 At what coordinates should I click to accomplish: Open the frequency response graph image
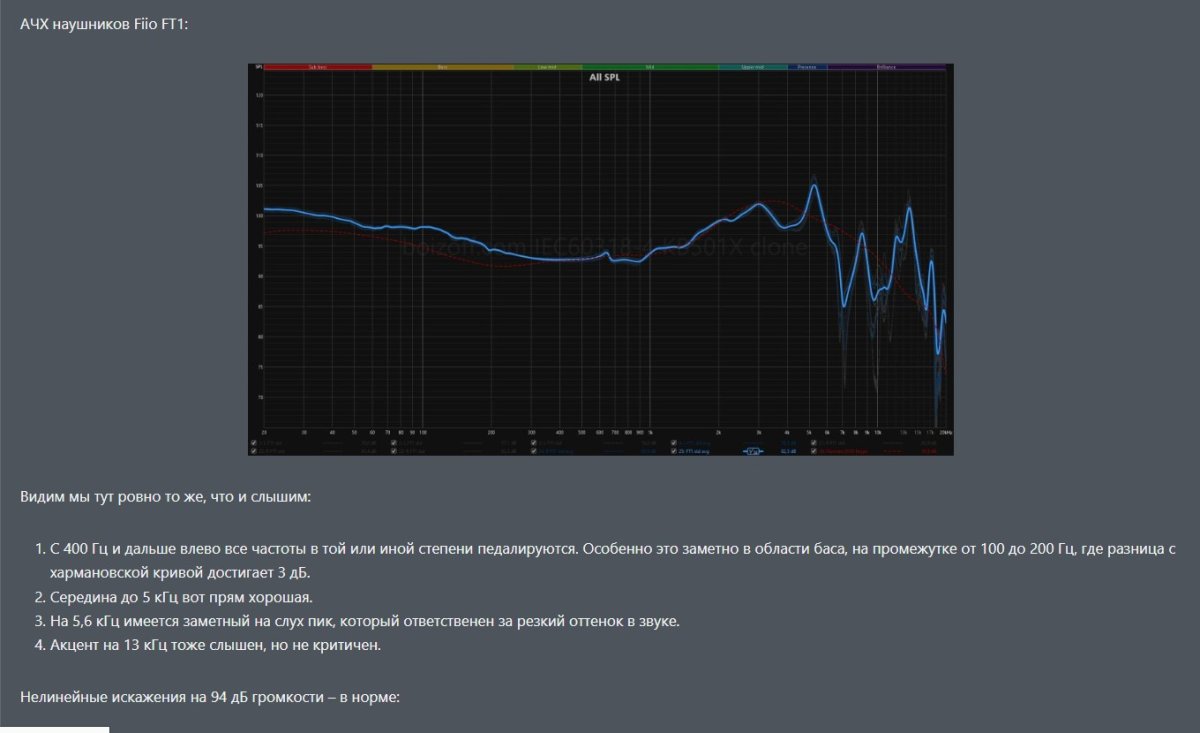[600, 260]
